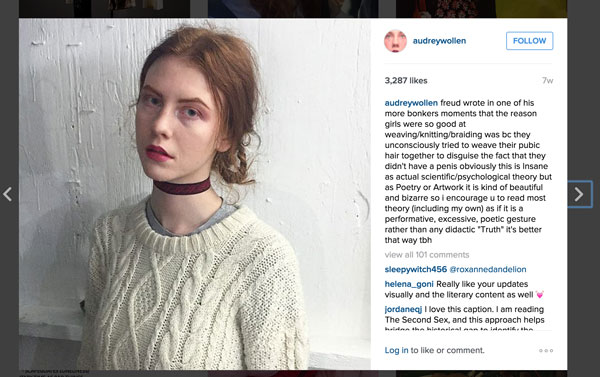Click the pink heart emoji in helena_goni comment
The height and width of the screenshot is (377, 600).
(540, 295)
